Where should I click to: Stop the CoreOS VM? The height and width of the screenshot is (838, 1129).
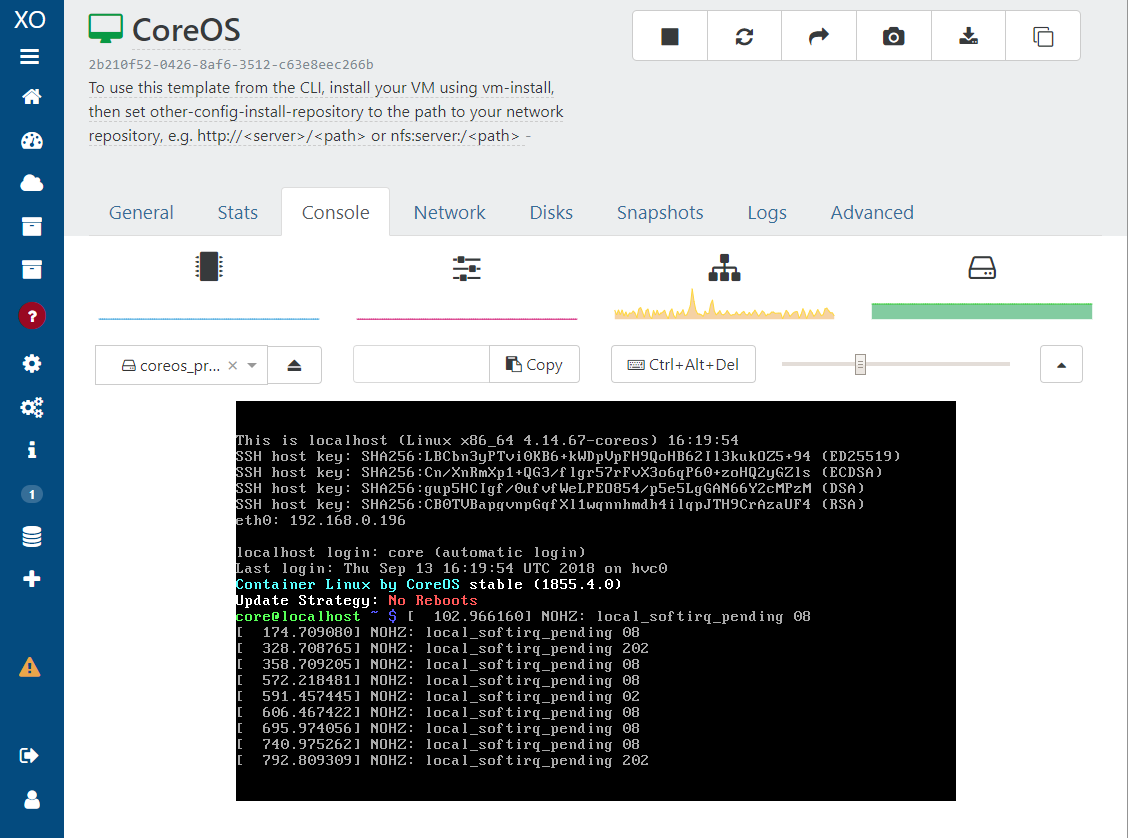[670, 36]
